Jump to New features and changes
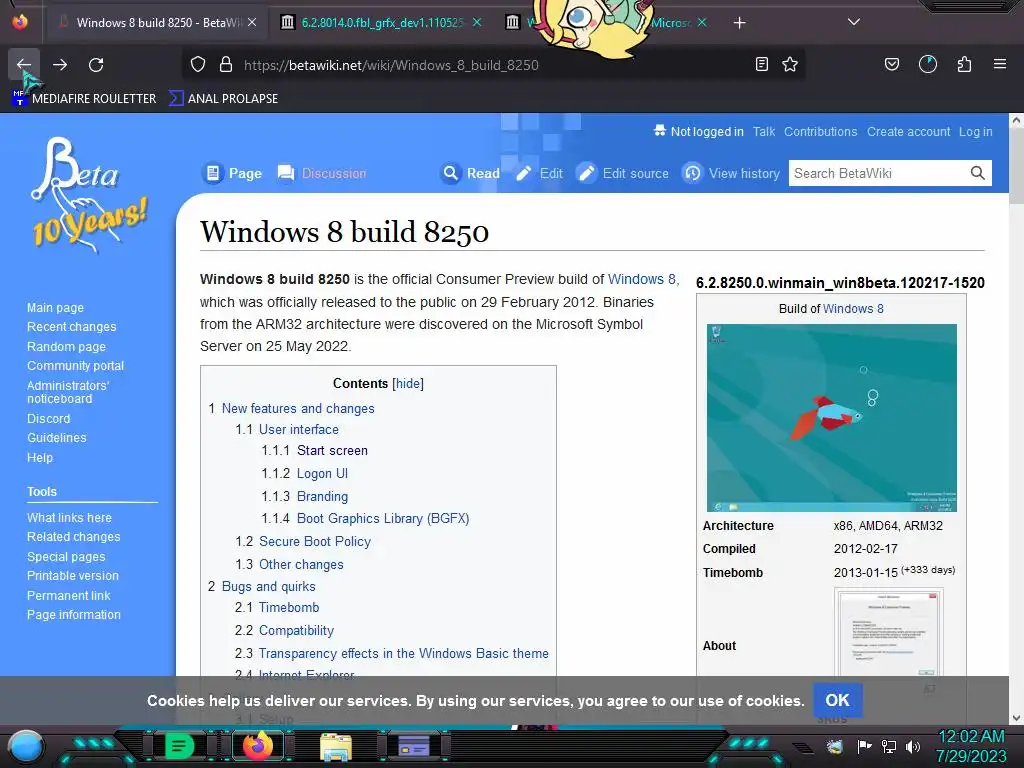Viewport: 1024px width, 768px height. [298, 408]
